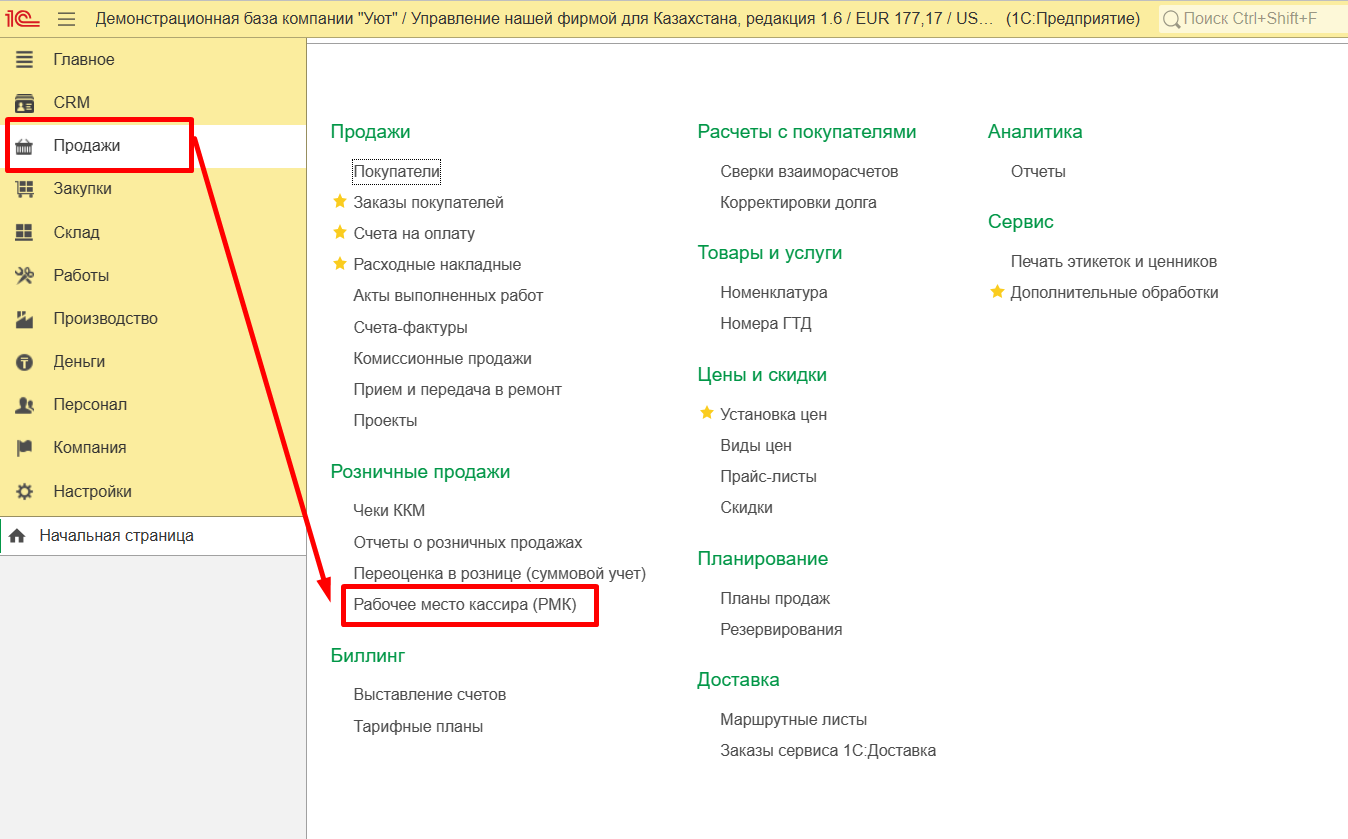The width and height of the screenshot is (1348, 839).
Task: Click the Цены и скидки heading
Action: click(x=762, y=375)
